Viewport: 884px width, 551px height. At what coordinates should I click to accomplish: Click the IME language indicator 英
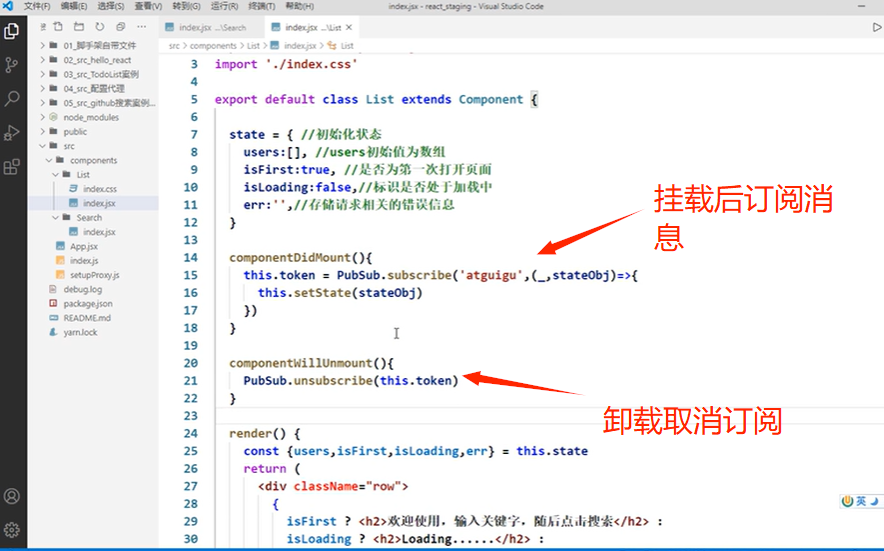click(x=860, y=501)
